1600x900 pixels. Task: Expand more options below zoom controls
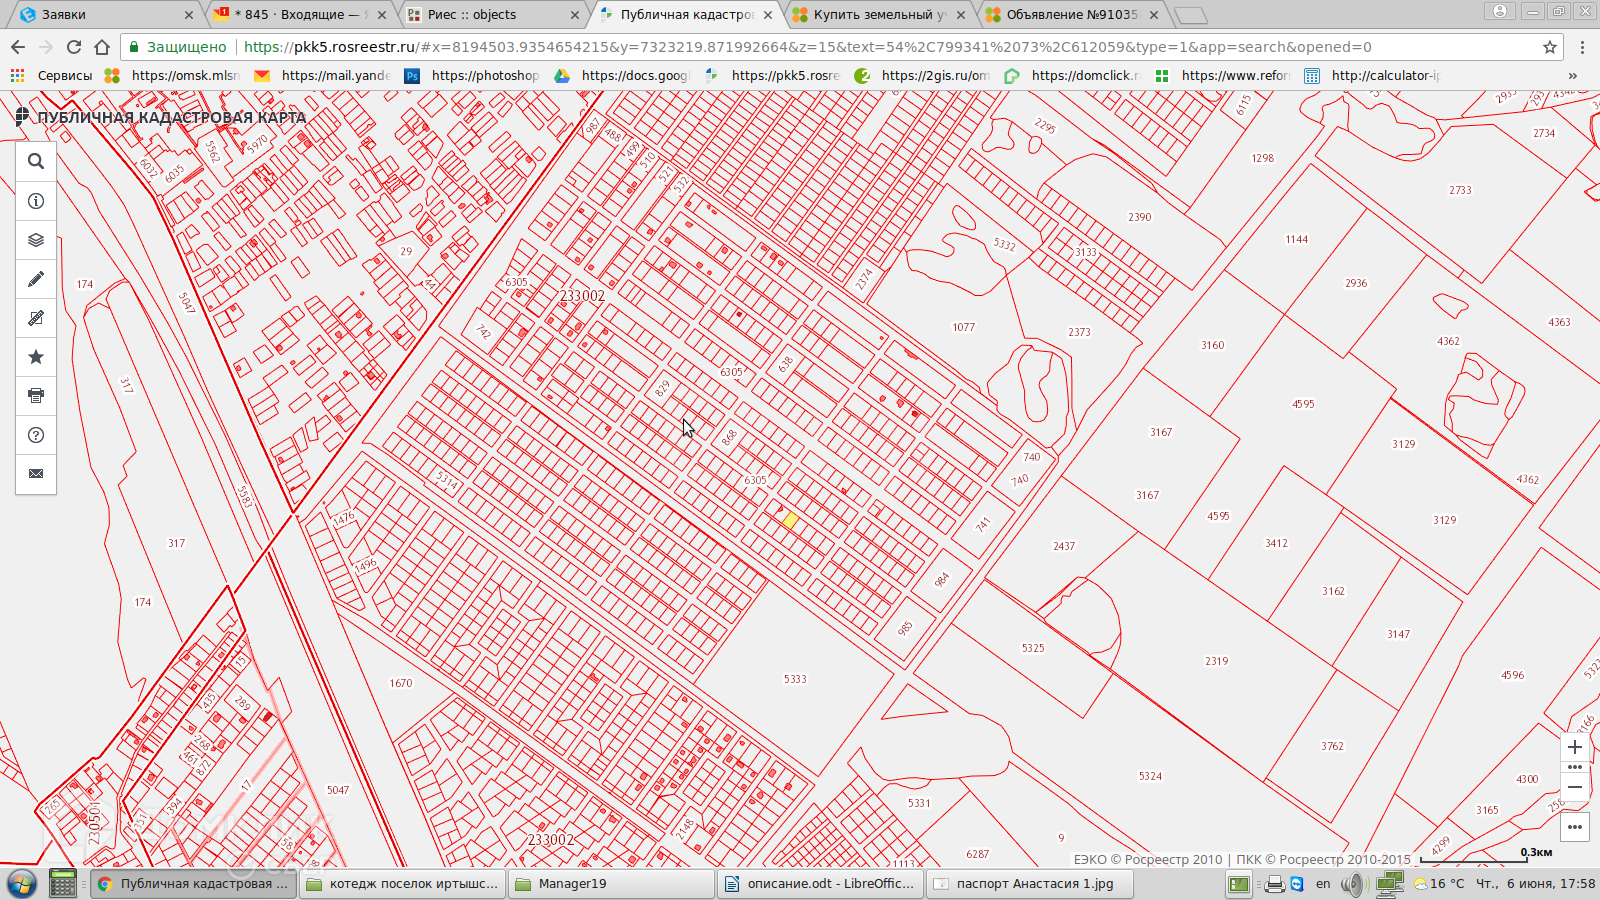(x=1575, y=827)
